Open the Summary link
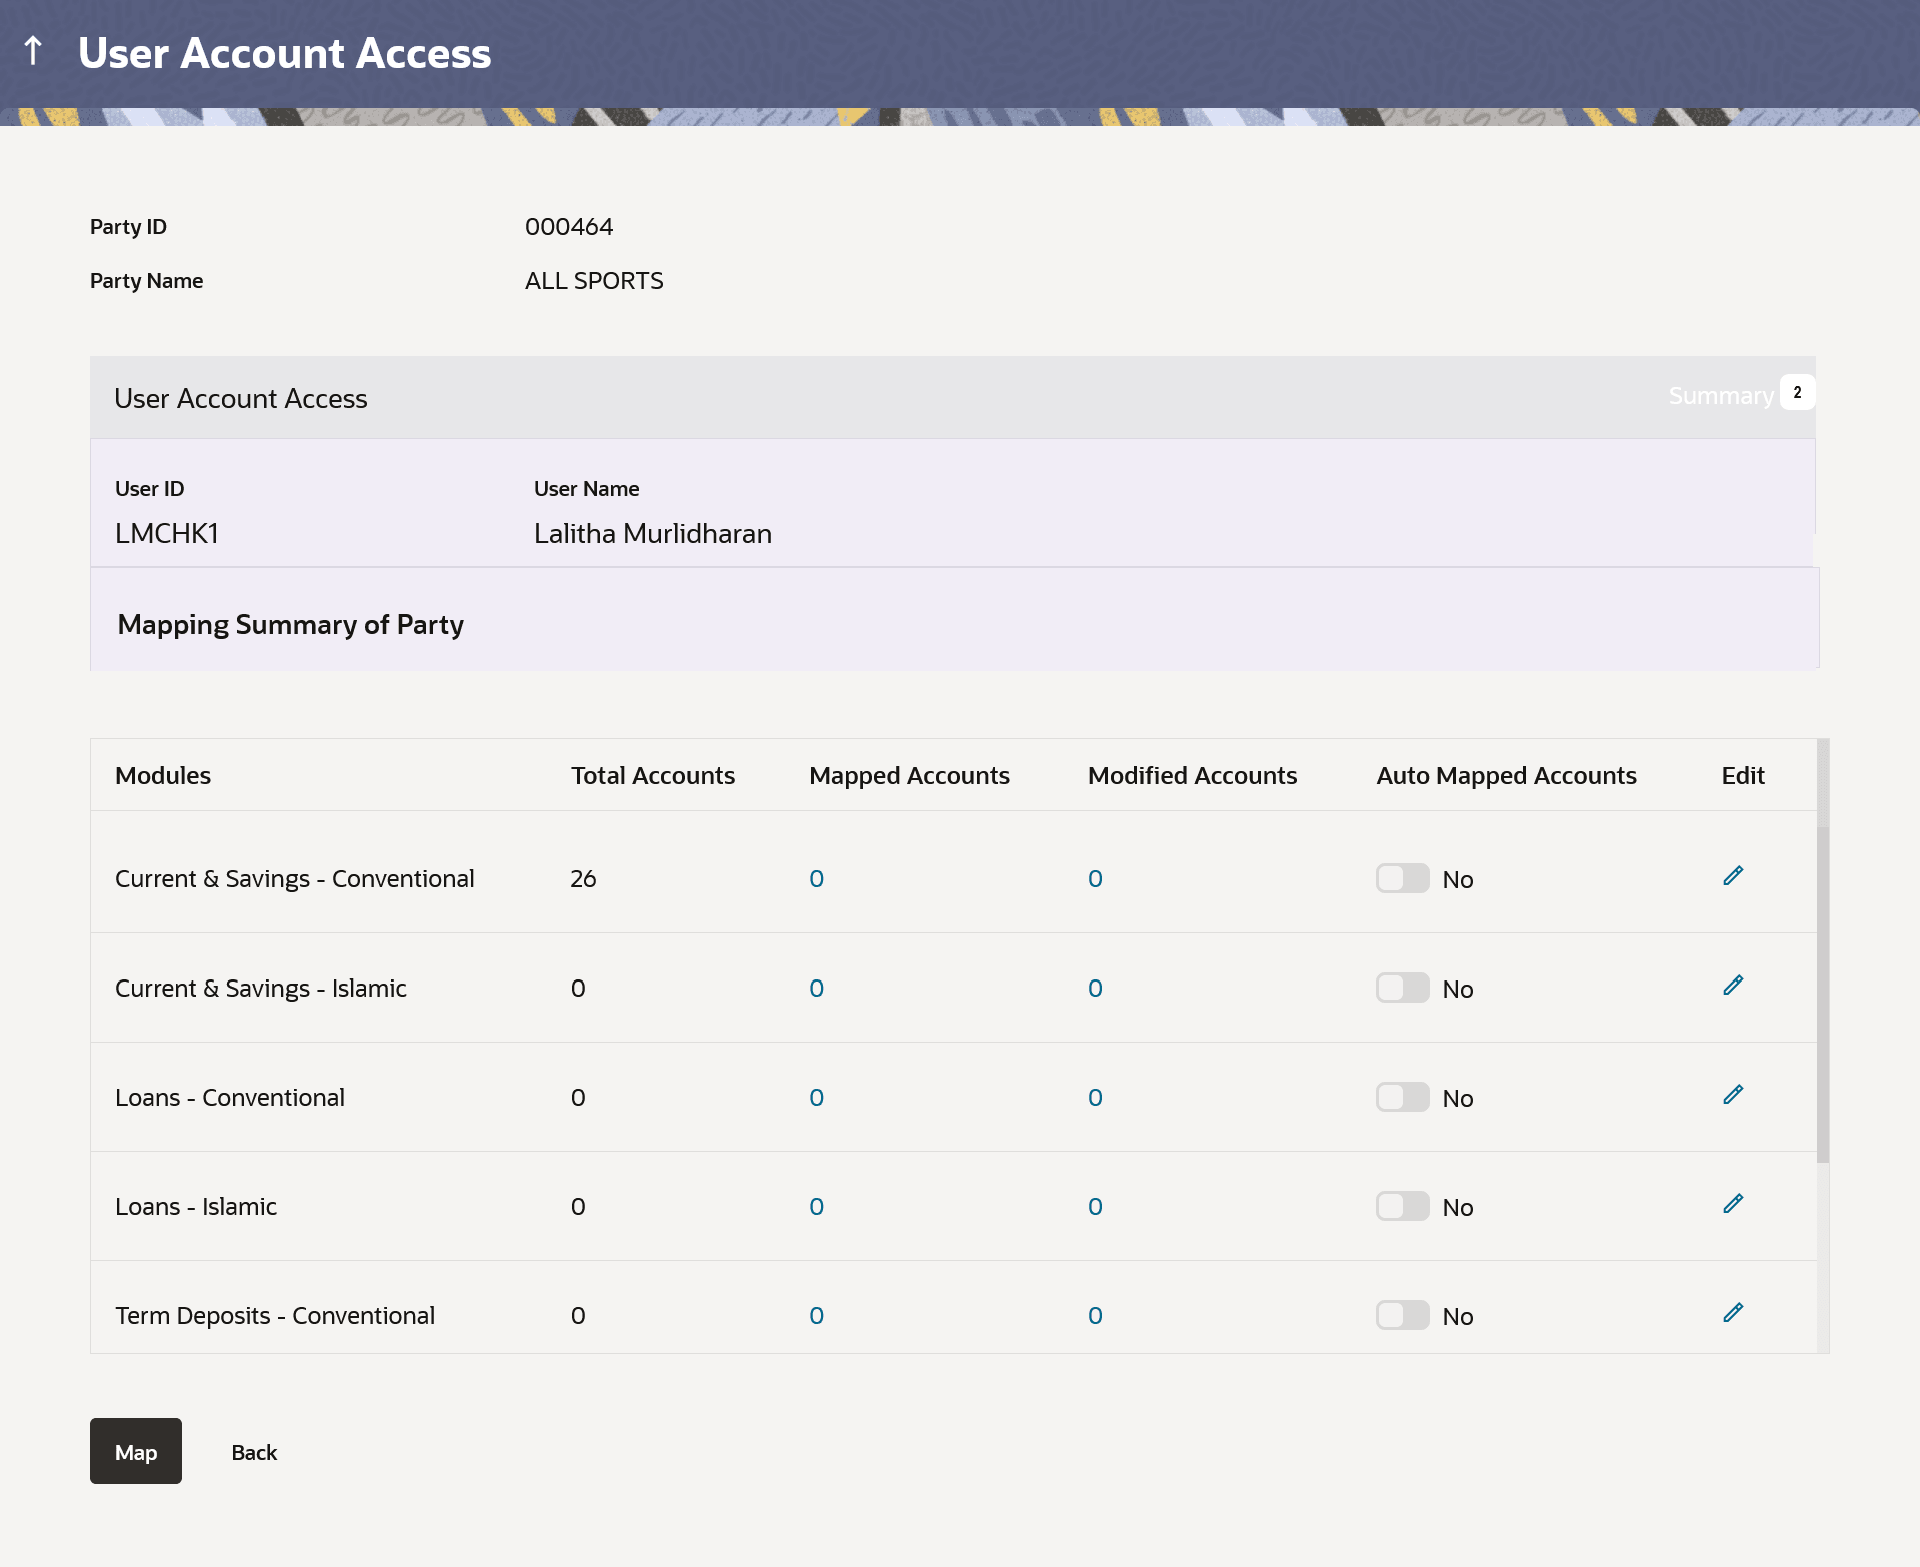Image resolution: width=1920 pixels, height=1567 pixels. tap(1720, 396)
